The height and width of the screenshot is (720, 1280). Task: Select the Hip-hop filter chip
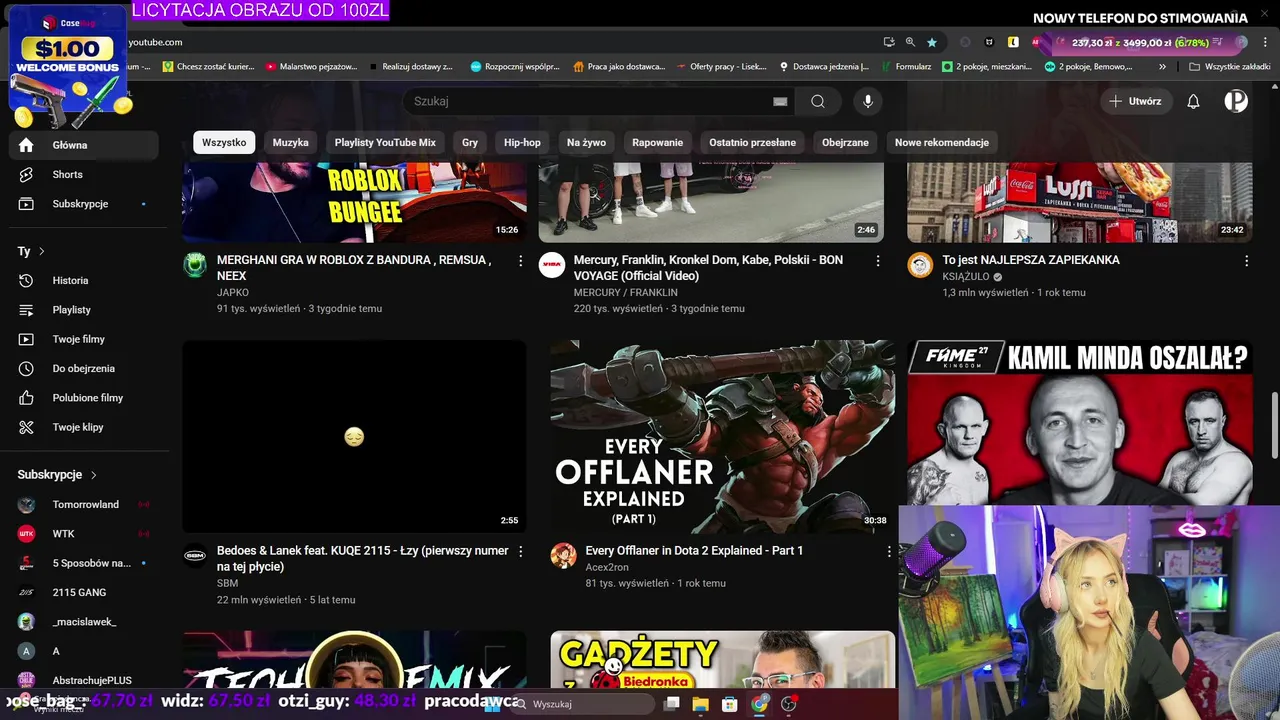(522, 142)
